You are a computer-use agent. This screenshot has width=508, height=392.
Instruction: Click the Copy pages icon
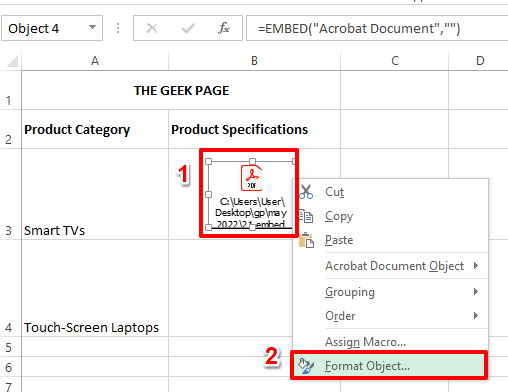(306, 216)
